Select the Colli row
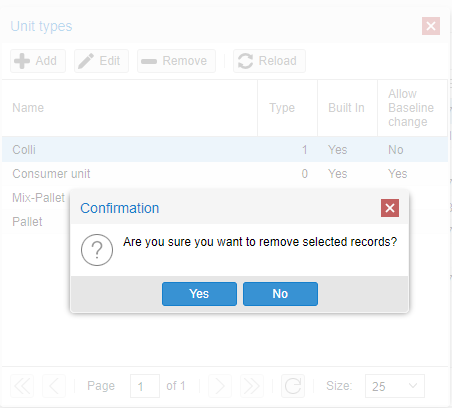 [x=225, y=150]
